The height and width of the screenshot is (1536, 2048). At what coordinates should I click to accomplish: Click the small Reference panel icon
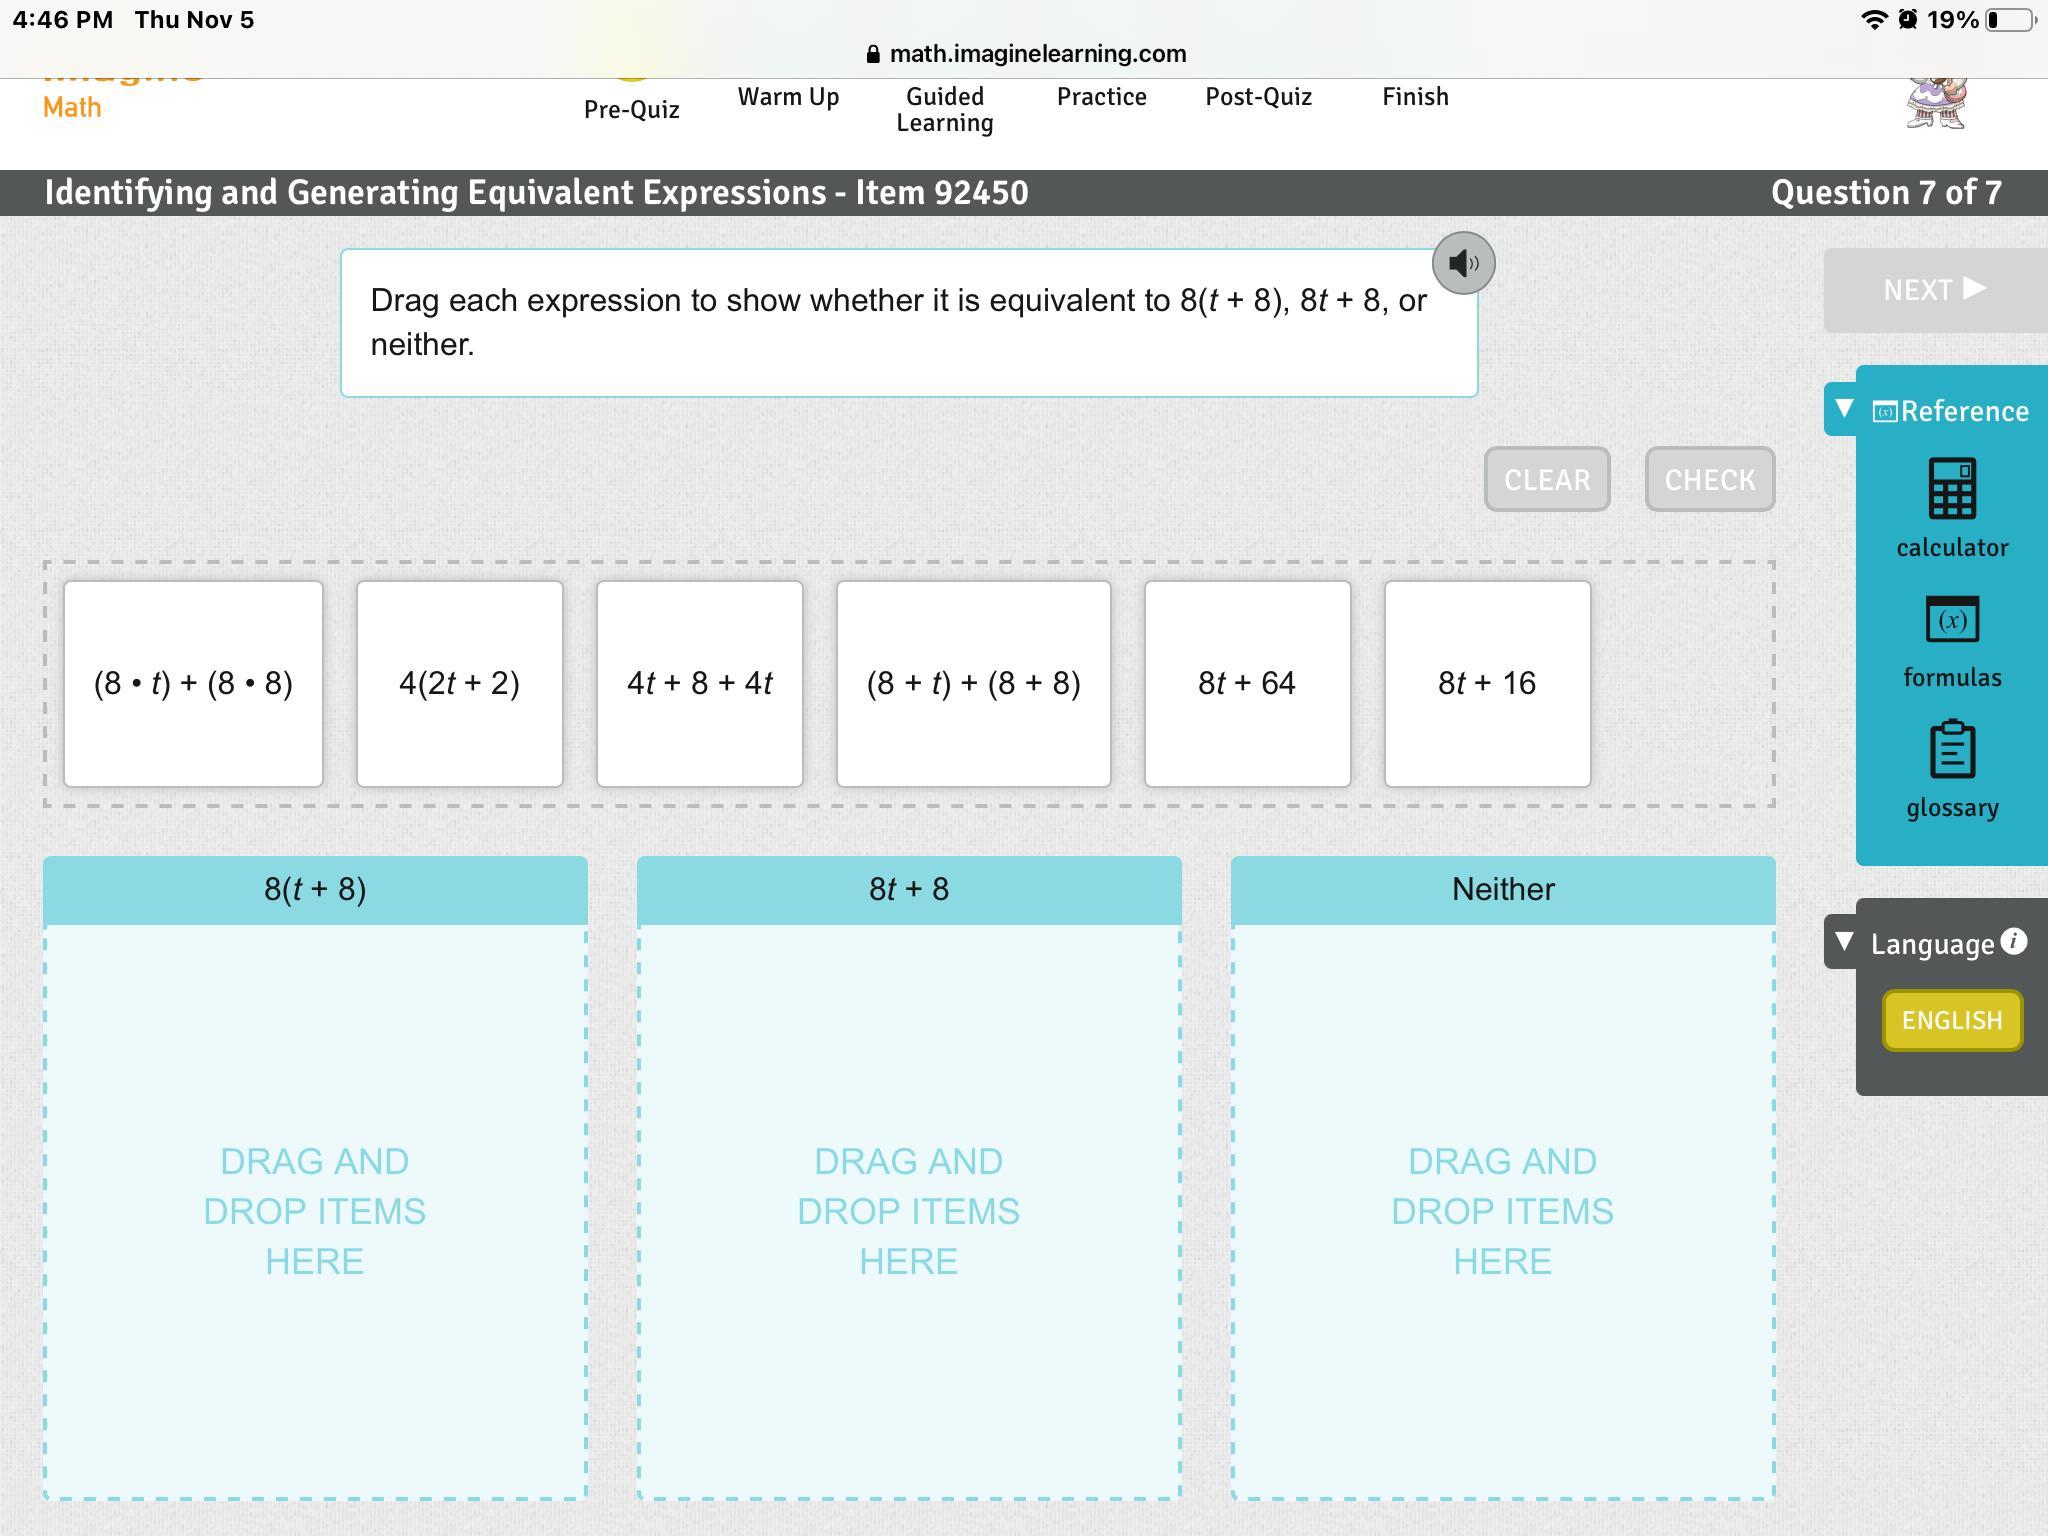(x=1884, y=412)
